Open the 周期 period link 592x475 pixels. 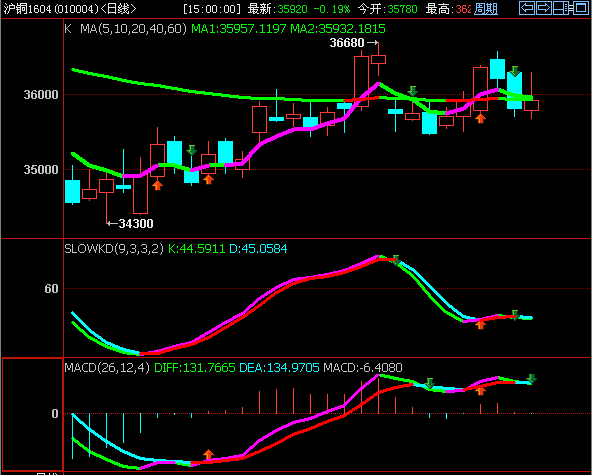[x=486, y=9]
